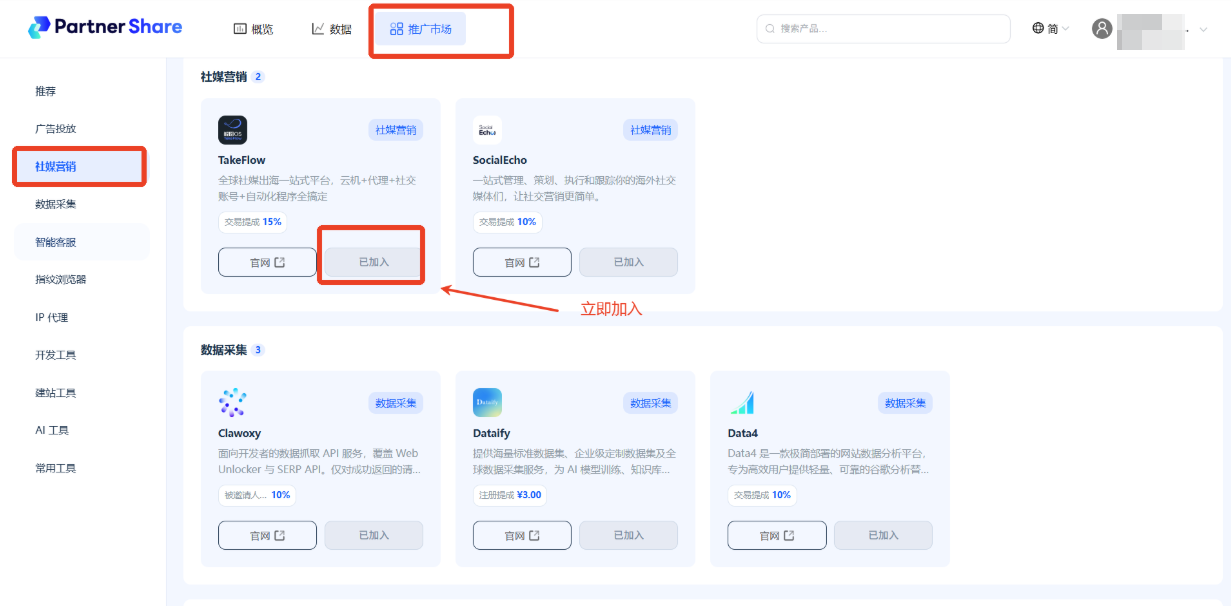Screen dimensions: 1231x606
Task: Click the TakeFlow product logo
Action: coord(232,130)
